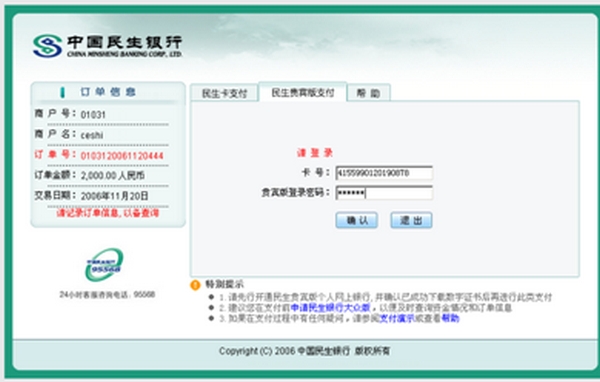This screenshot has height=382, width=600.
Task: Select the red order number 010312006112 0444
Action: (122, 156)
